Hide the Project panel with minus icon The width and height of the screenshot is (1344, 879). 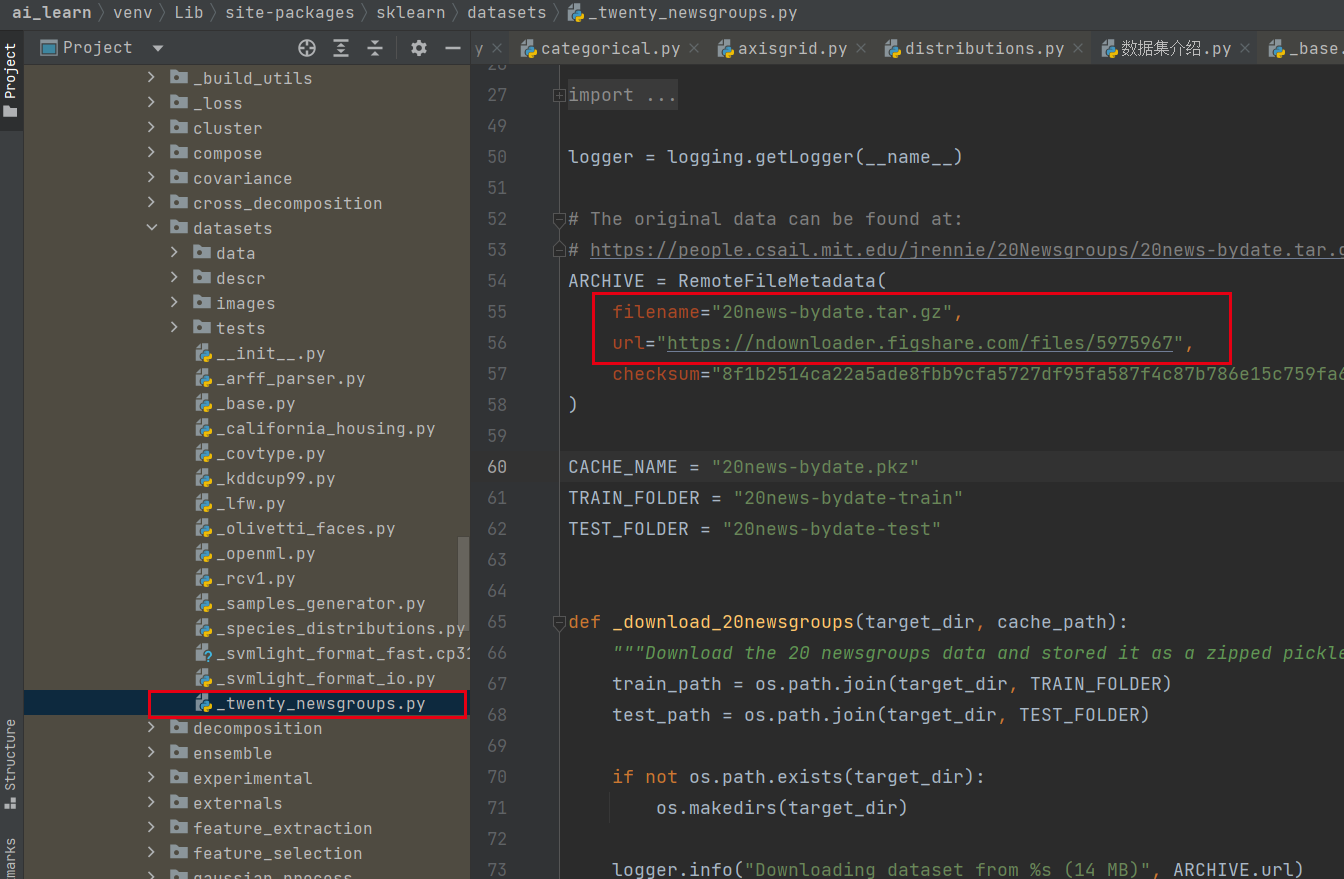click(x=452, y=48)
